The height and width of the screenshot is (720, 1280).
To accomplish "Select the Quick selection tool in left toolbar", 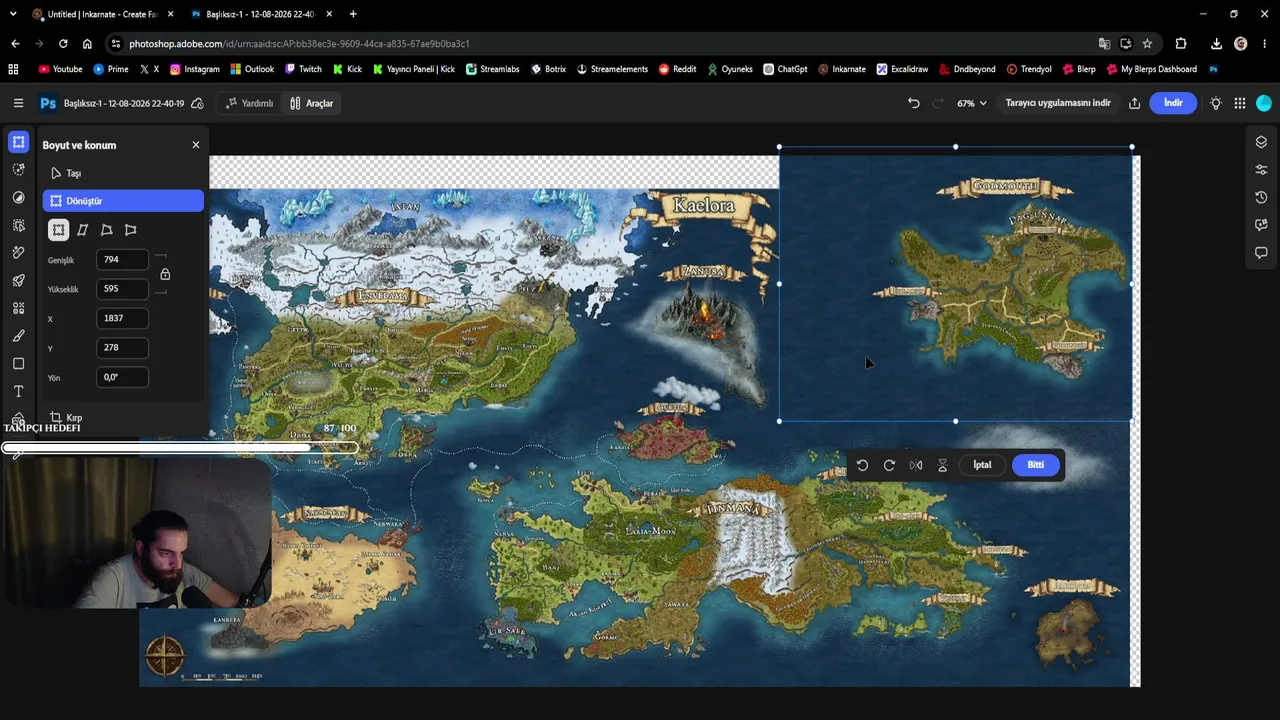I will click(18, 170).
